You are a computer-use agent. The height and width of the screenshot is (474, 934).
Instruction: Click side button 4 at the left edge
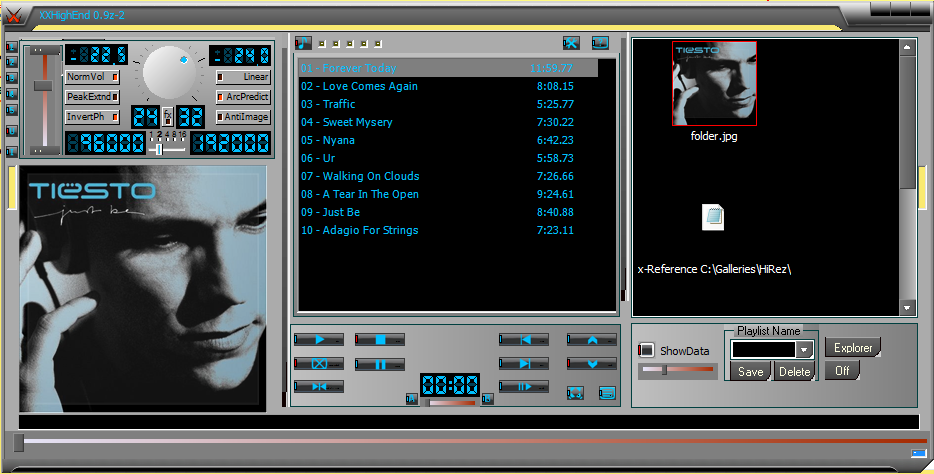11,94
